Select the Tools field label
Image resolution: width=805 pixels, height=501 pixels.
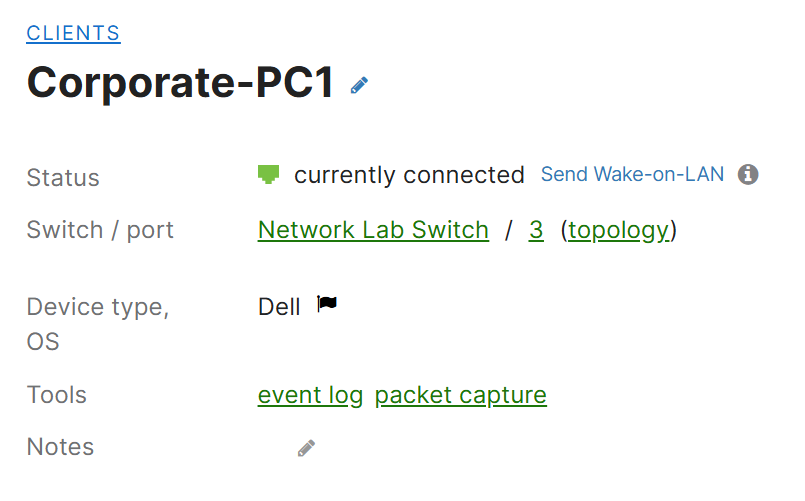(56, 395)
